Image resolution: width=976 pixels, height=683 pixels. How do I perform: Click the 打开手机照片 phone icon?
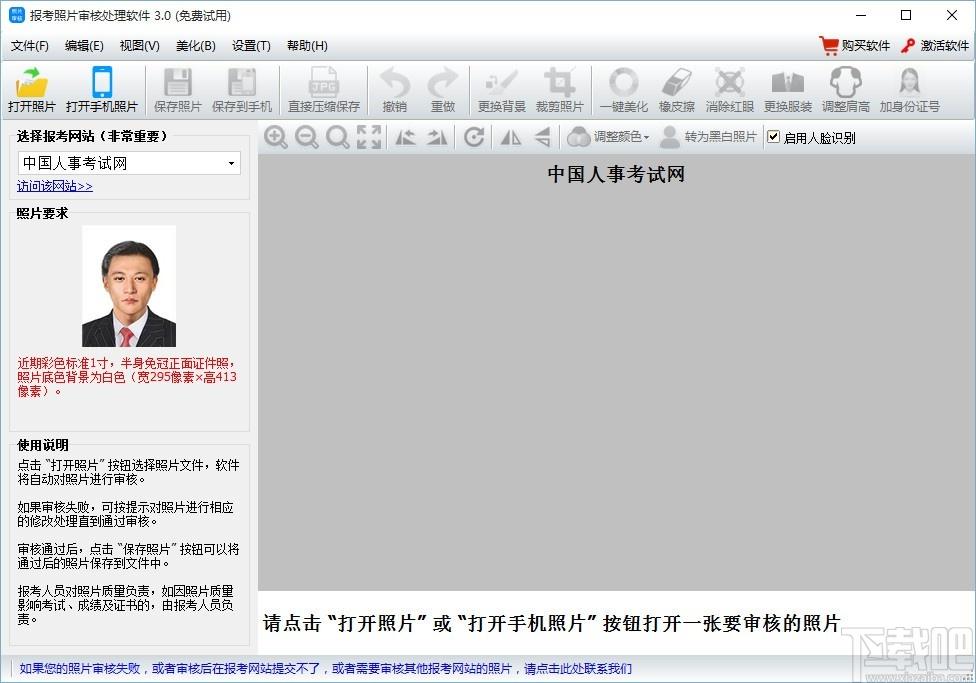pyautogui.click(x=101, y=82)
